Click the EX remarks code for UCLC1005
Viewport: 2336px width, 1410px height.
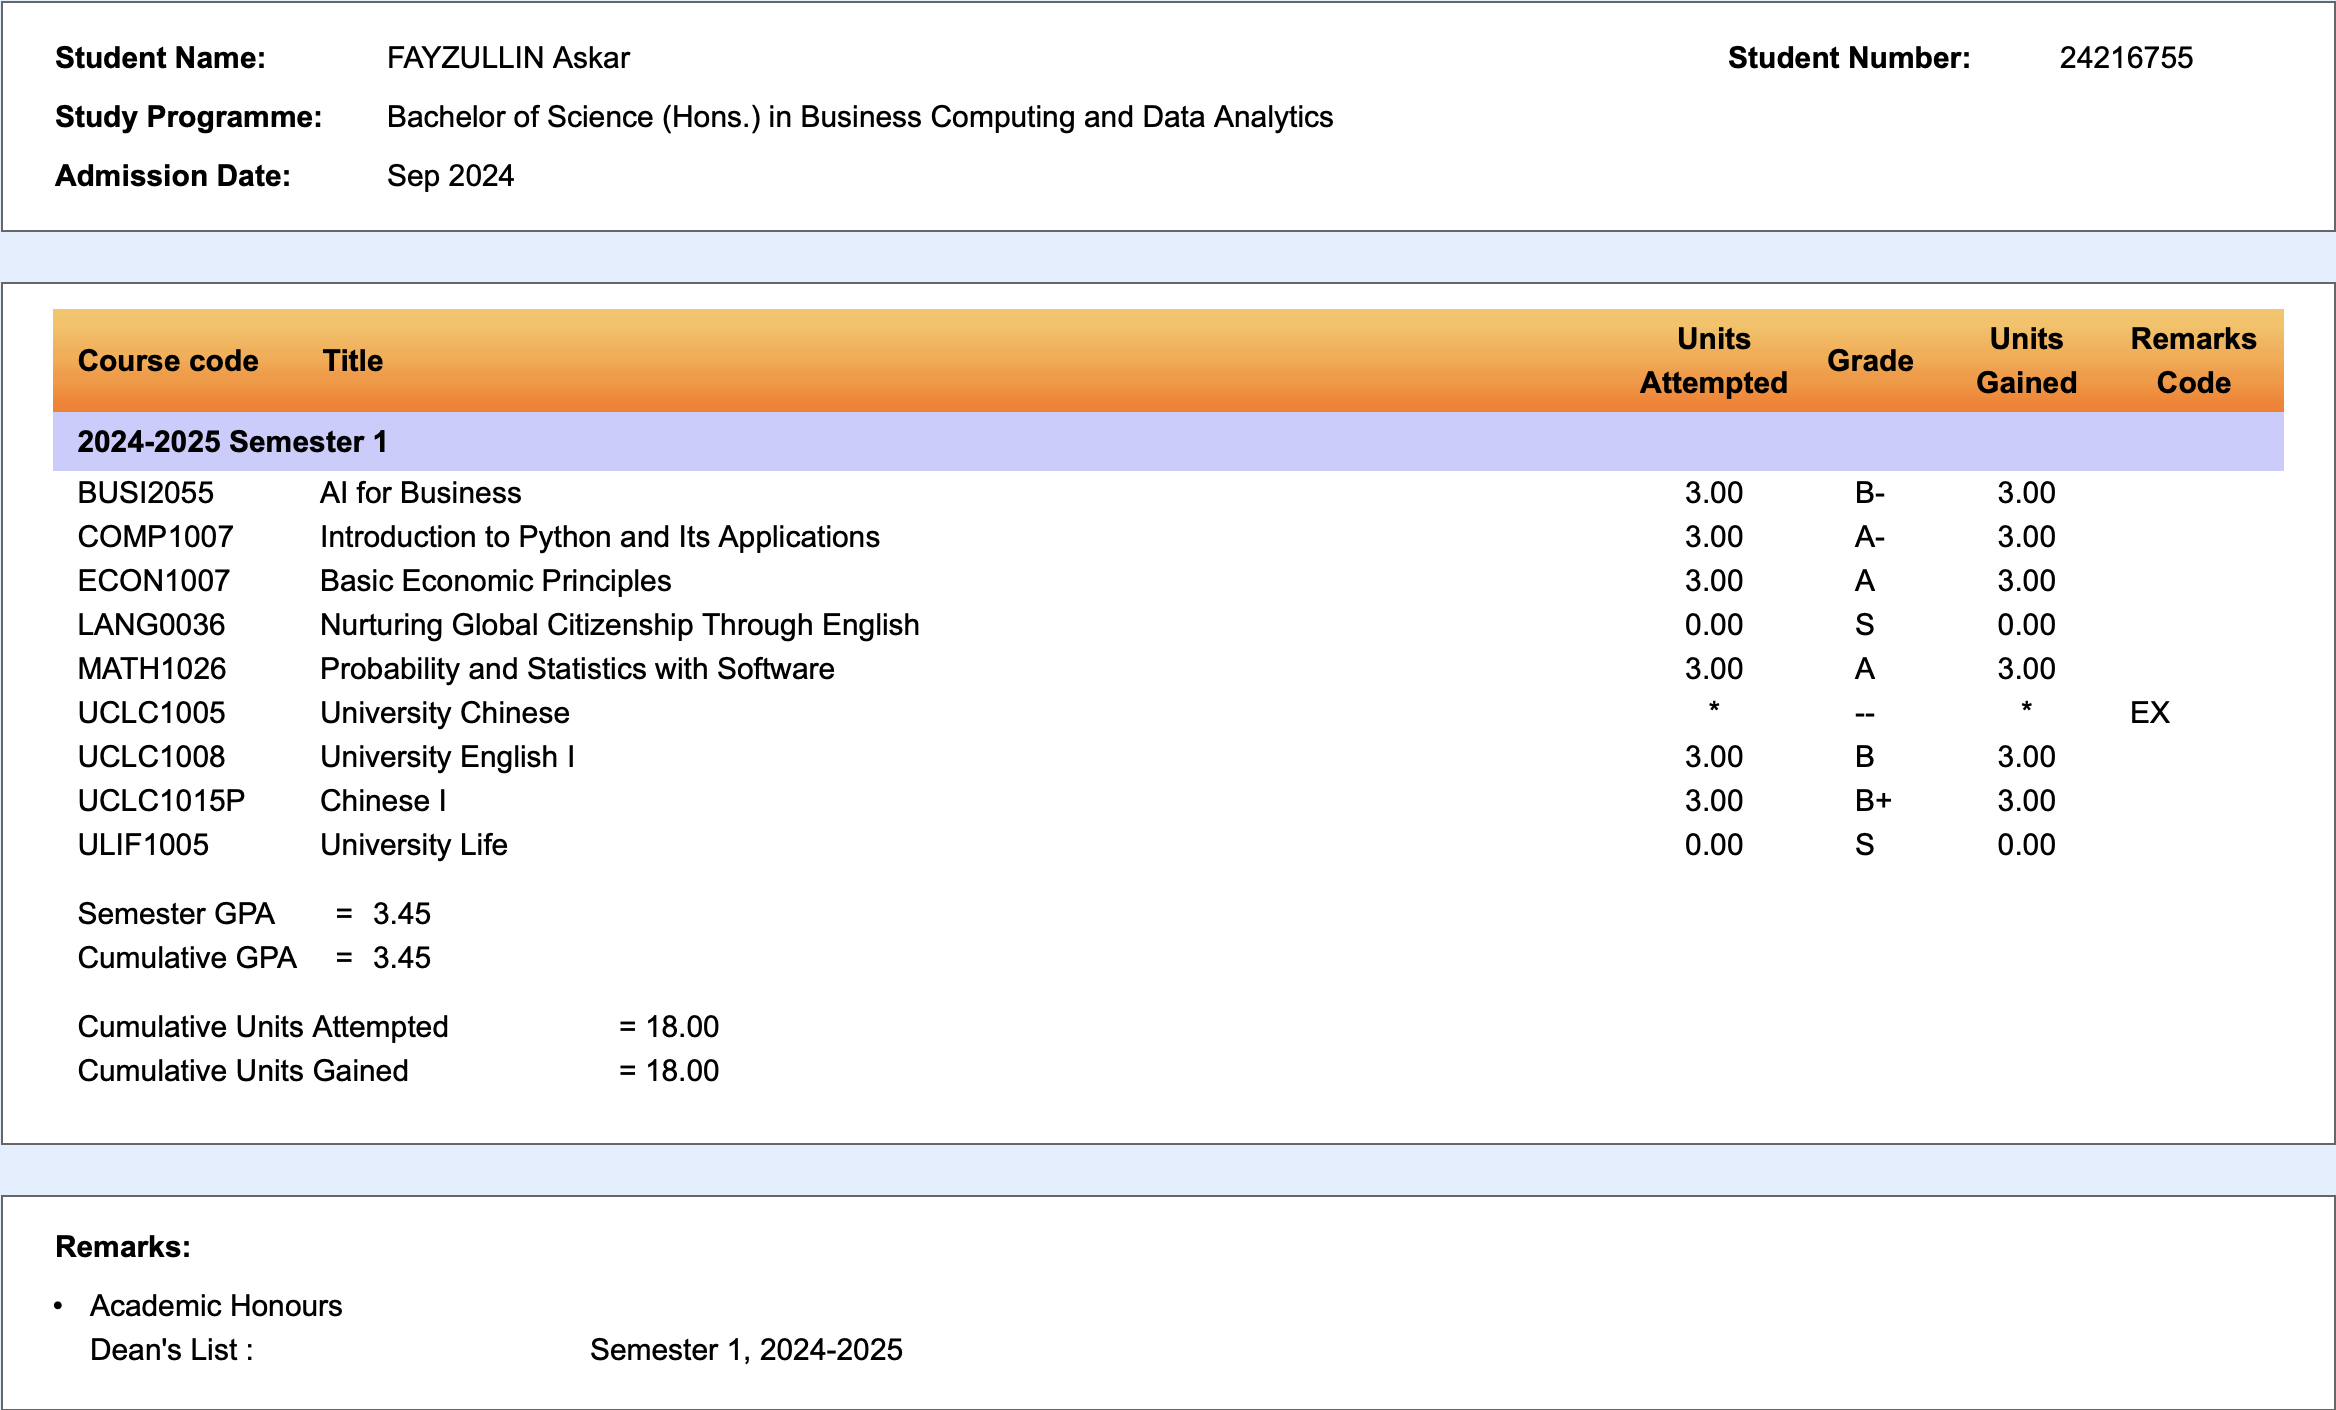pyautogui.click(x=2152, y=712)
